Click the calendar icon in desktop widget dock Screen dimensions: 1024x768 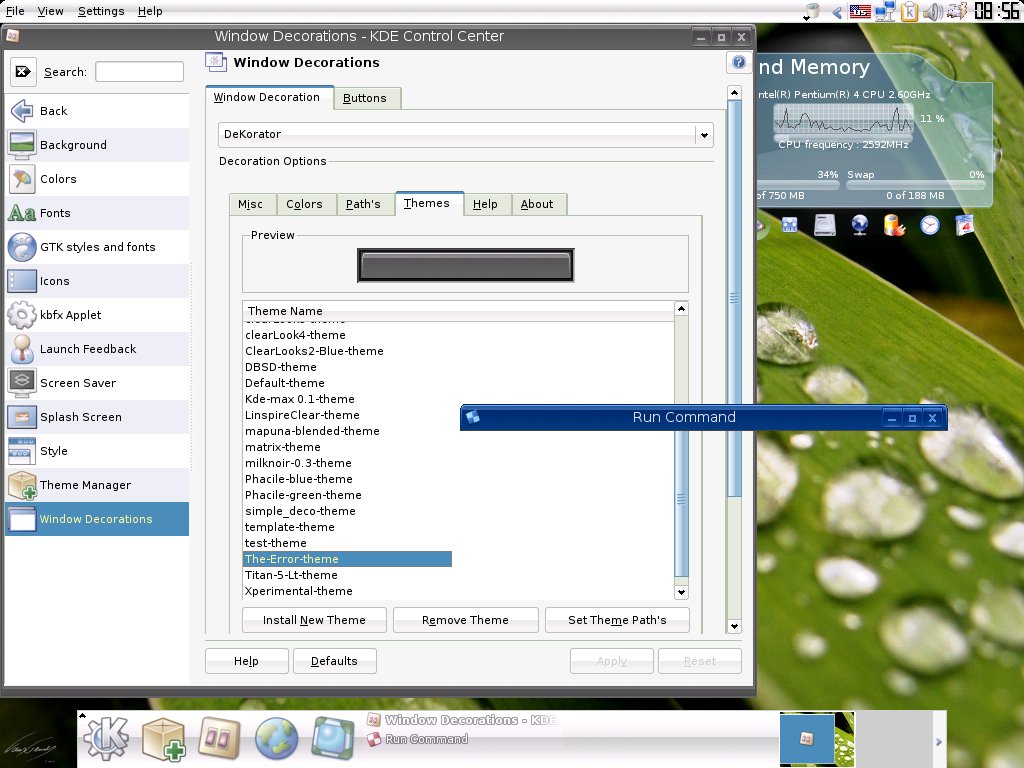click(x=965, y=225)
